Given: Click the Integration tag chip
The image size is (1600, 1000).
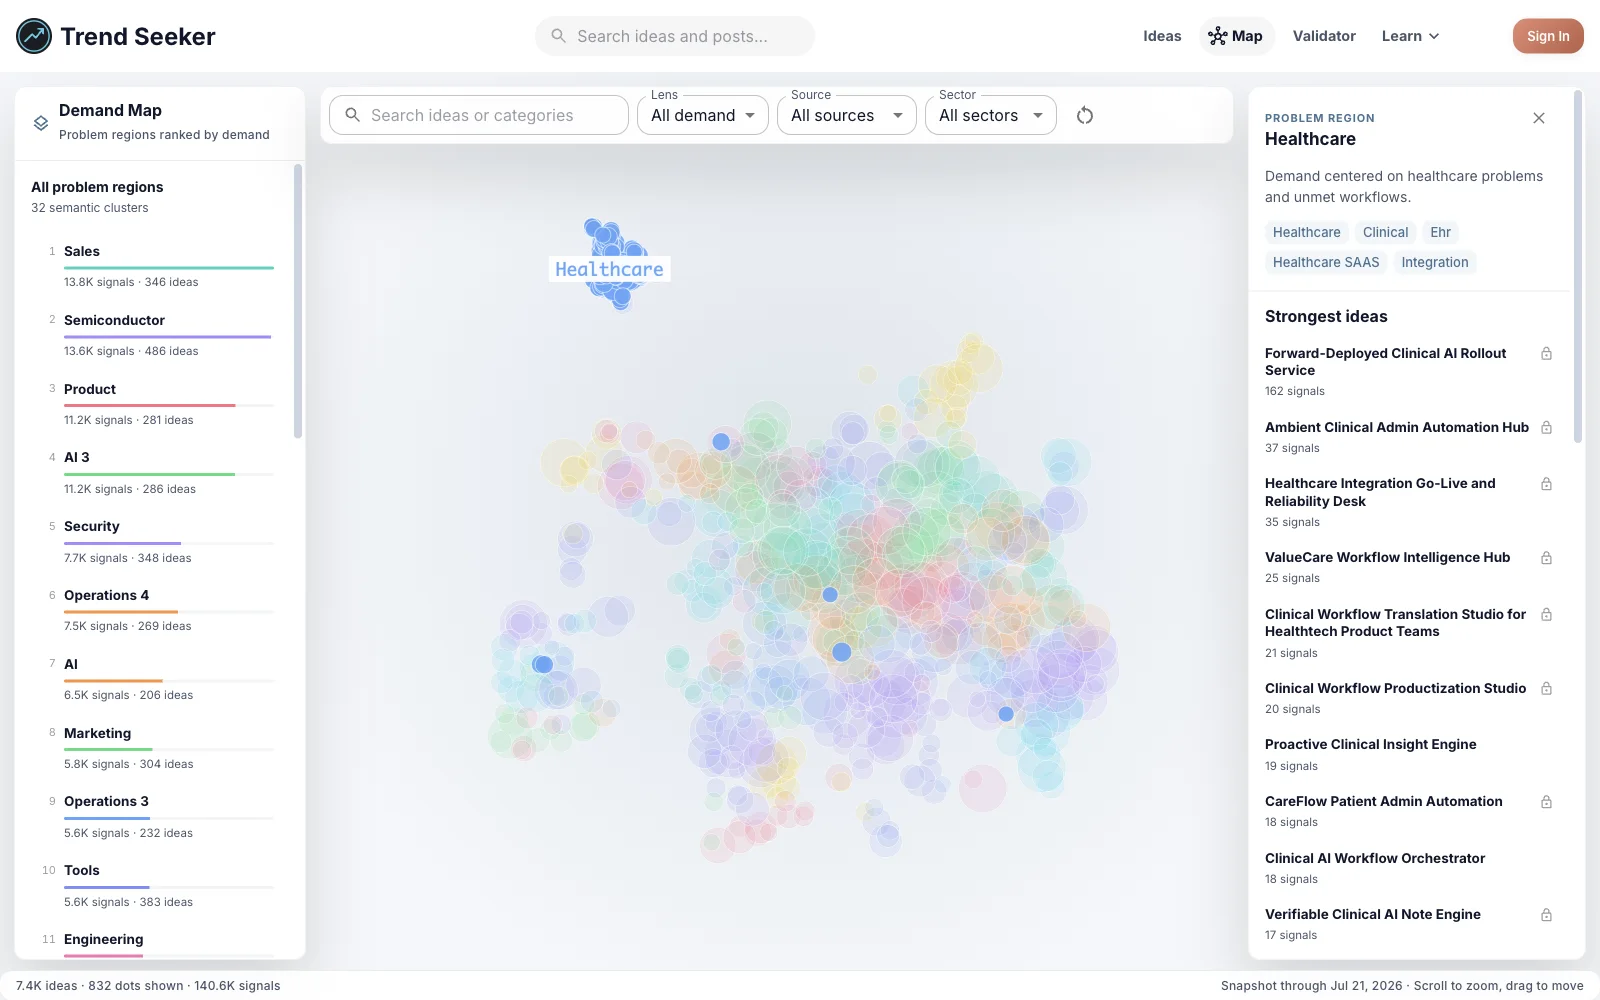Looking at the screenshot, I should 1435,262.
